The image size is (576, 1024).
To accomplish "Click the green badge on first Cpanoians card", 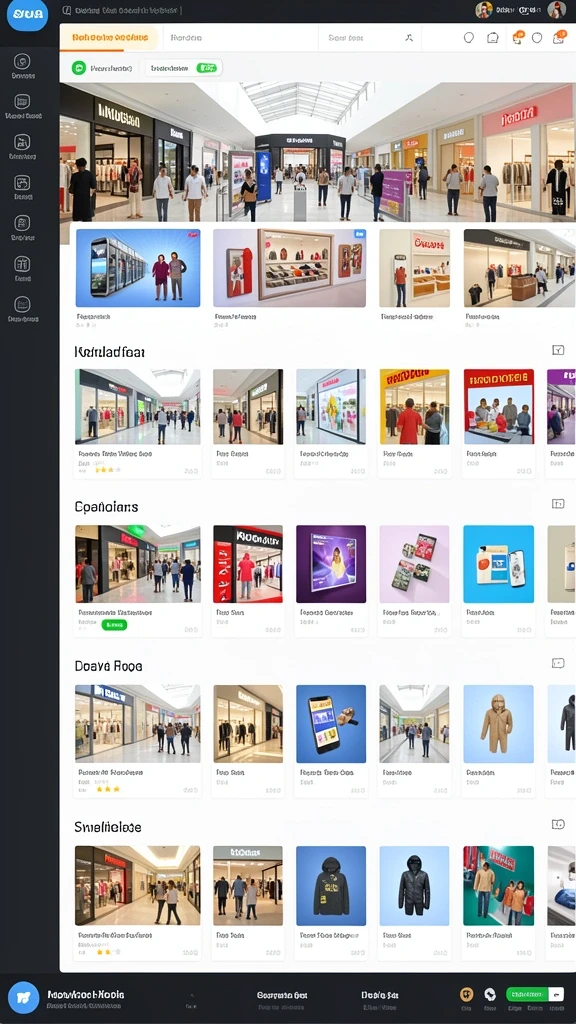I will click(x=114, y=625).
